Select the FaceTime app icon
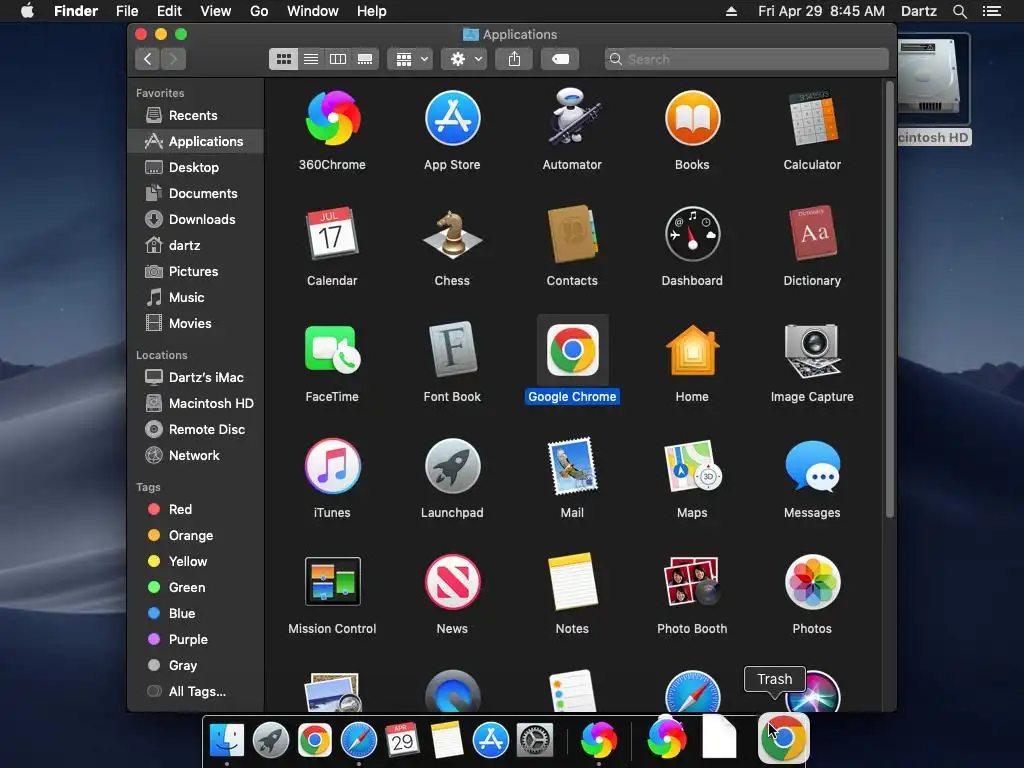The image size is (1024, 768). (x=332, y=350)
